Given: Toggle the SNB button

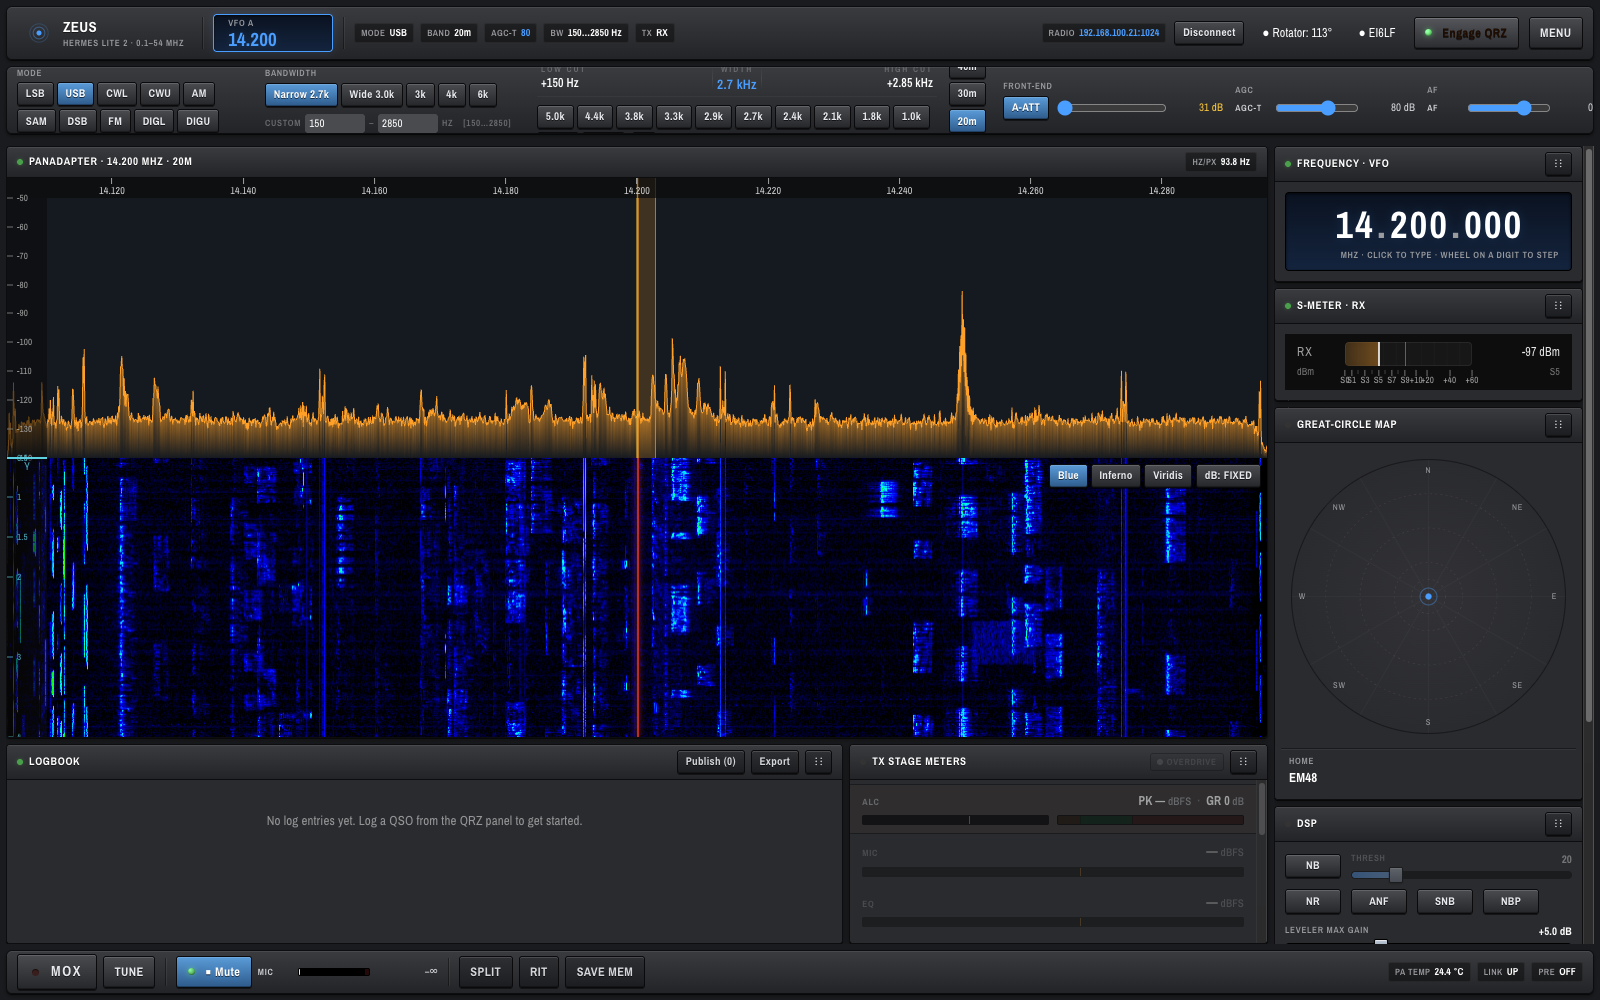Looking at the screenshot, I should (1444, 902).
